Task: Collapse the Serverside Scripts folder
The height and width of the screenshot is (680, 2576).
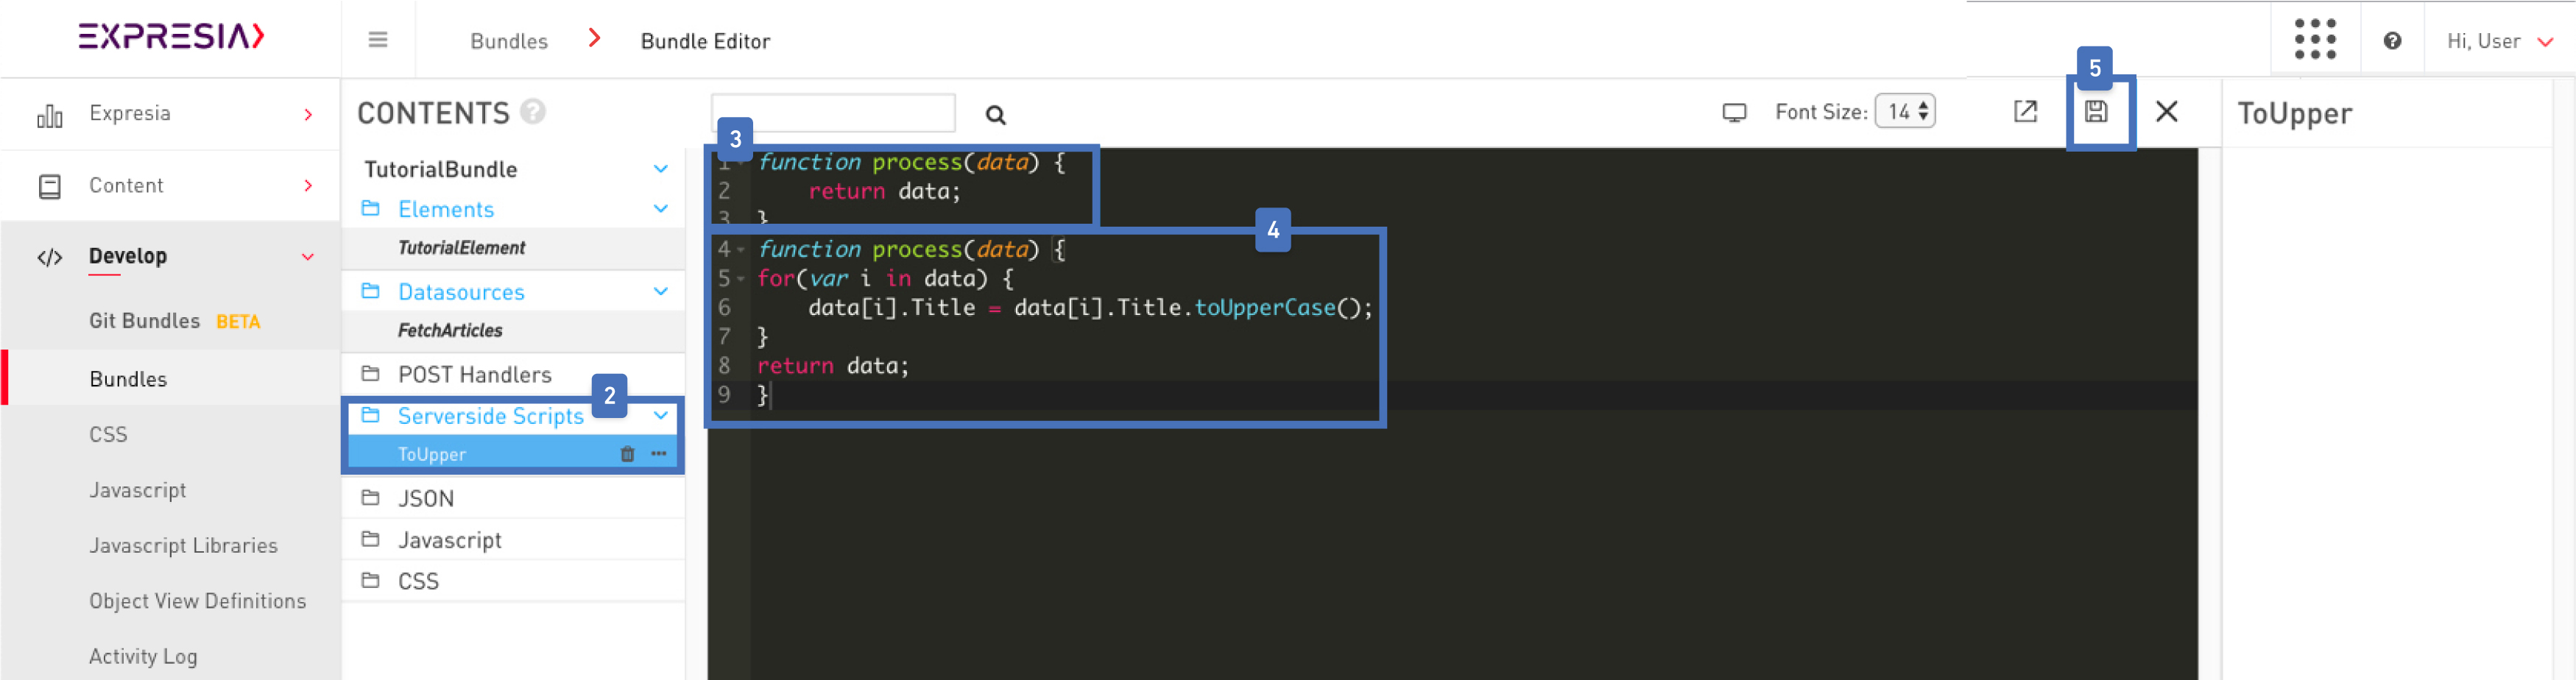Action: coord(661,416)
